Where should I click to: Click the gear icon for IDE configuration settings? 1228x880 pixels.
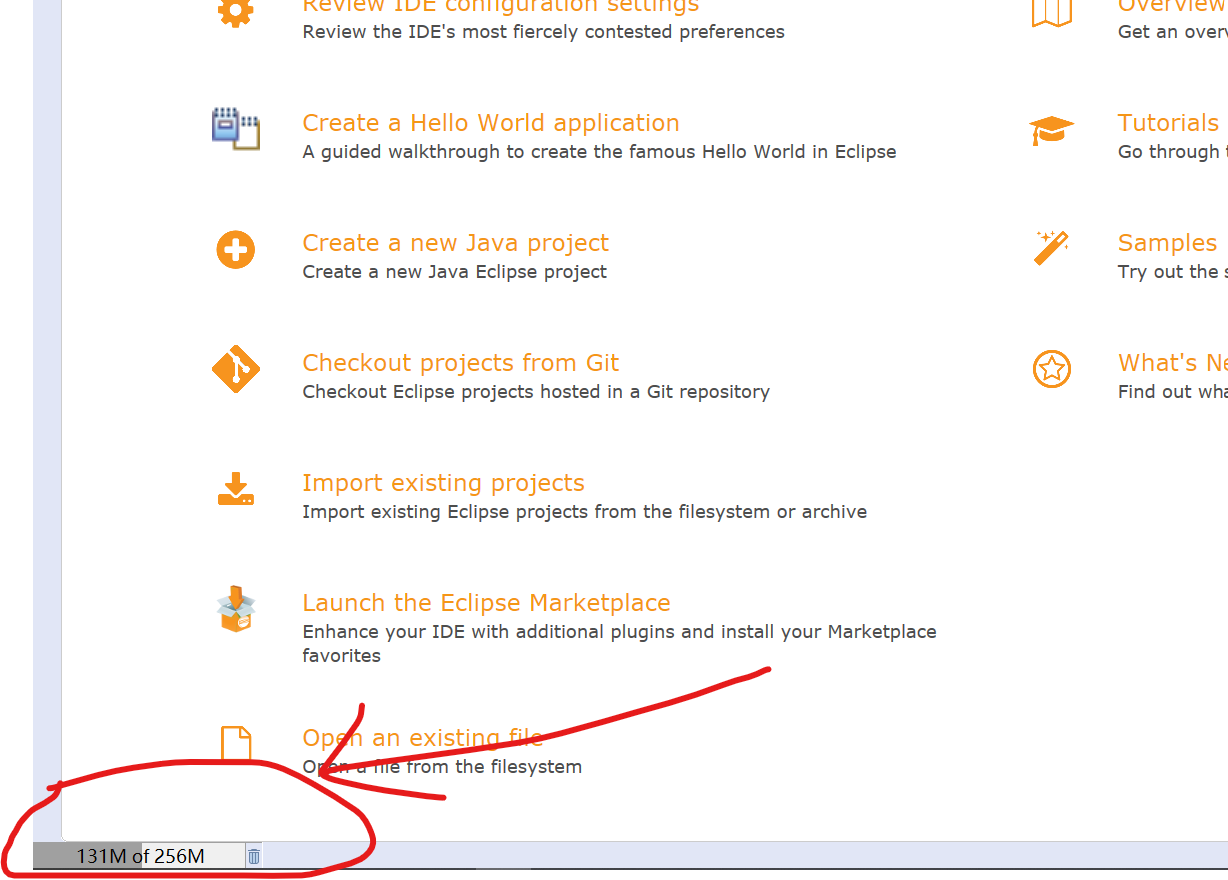tap(235, 12)
